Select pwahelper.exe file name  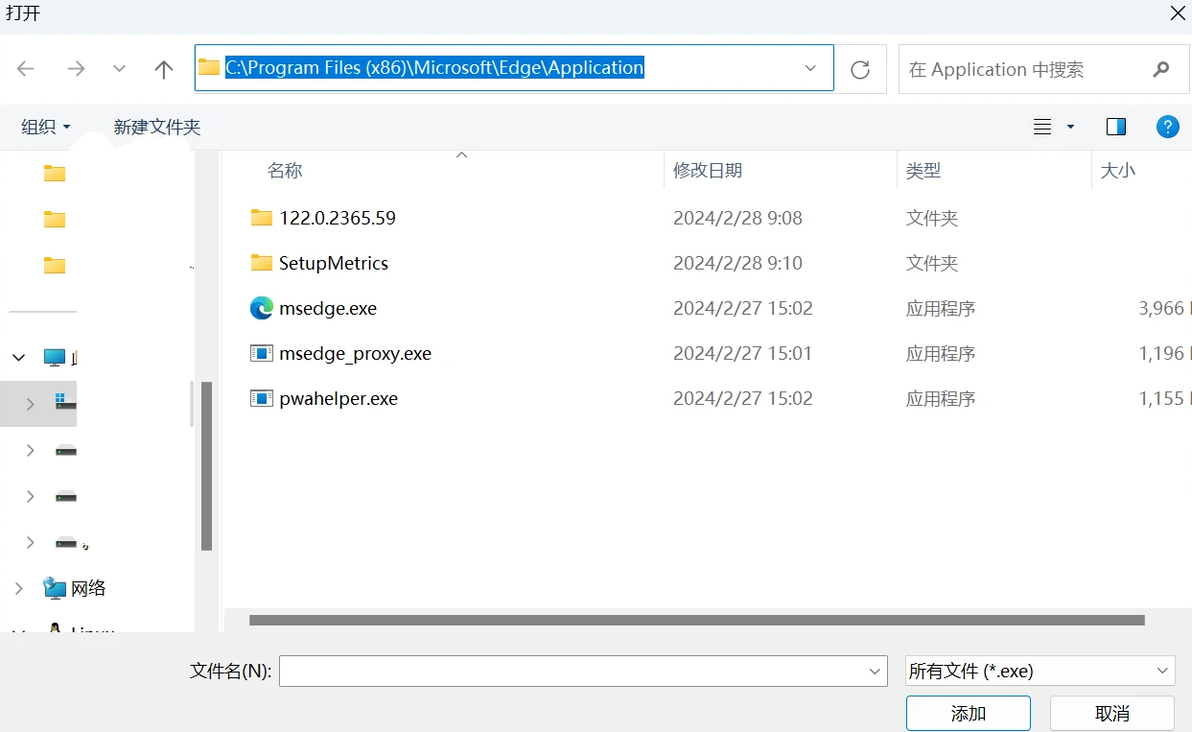point(338,398)
